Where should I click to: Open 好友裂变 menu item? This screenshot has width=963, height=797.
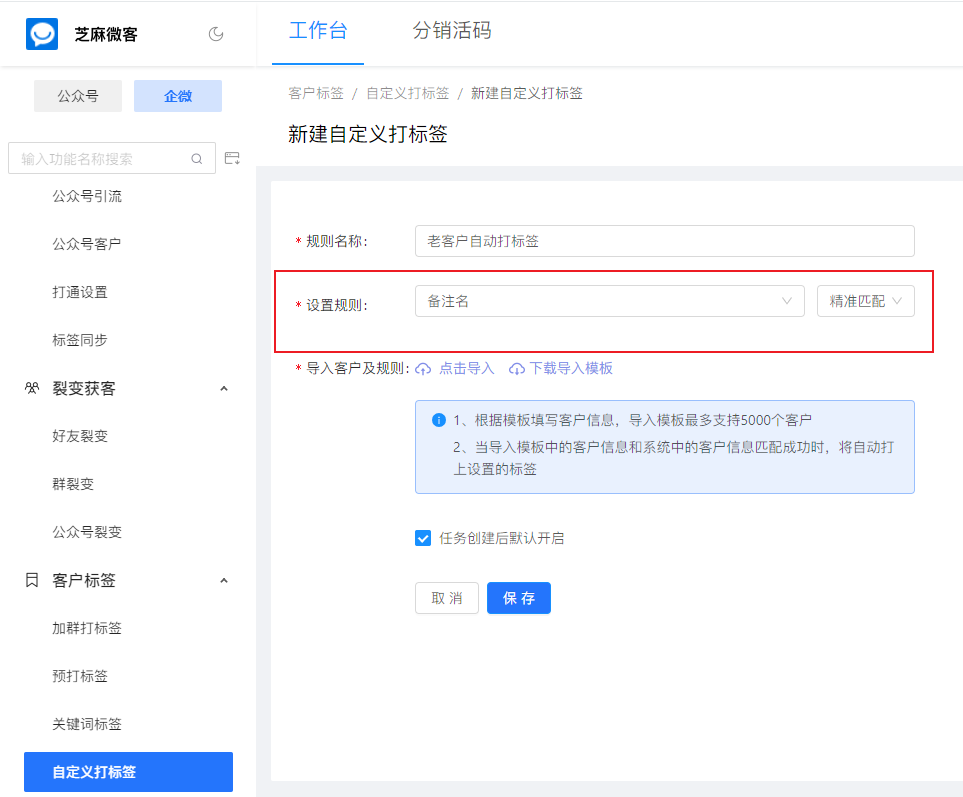tap(80, 436)
